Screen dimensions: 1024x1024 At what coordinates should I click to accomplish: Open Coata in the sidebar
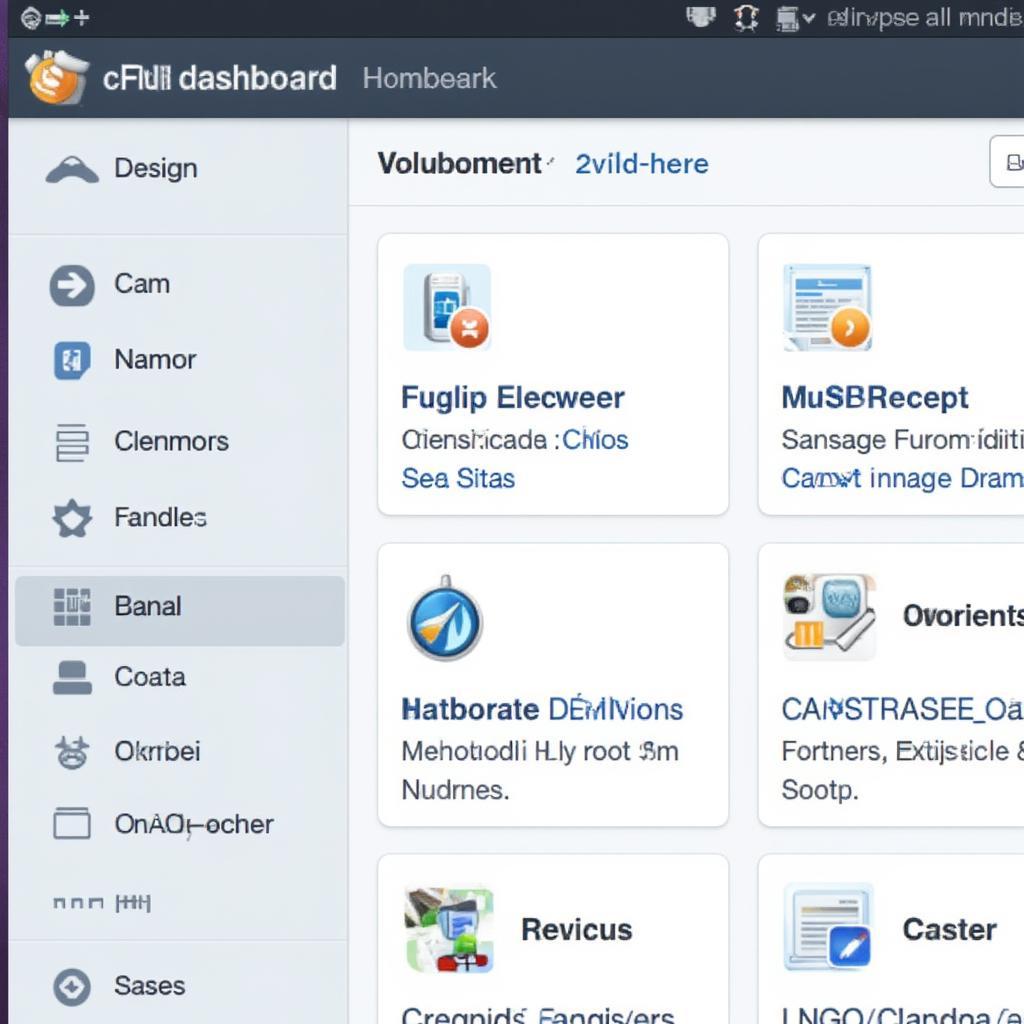(178, 677)
